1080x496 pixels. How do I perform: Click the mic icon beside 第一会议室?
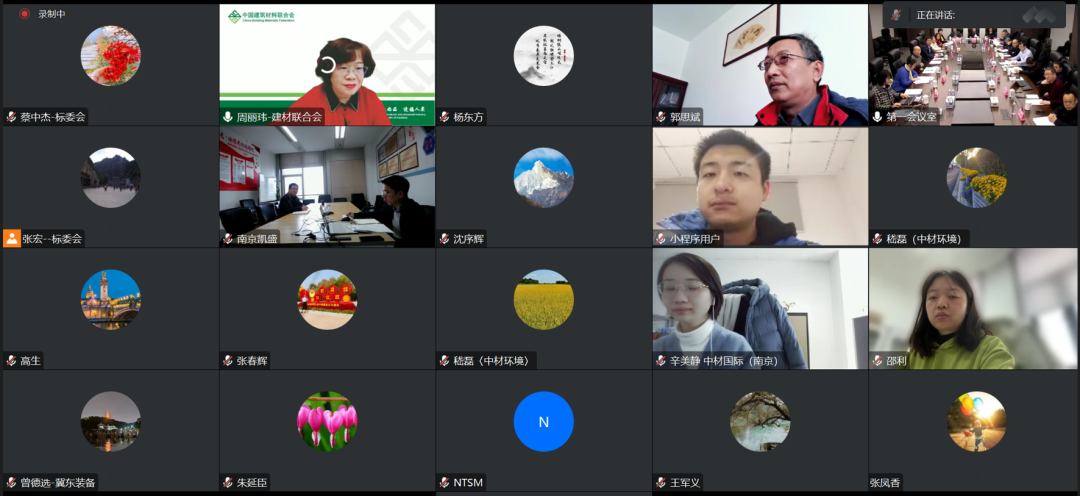[877, 117]
